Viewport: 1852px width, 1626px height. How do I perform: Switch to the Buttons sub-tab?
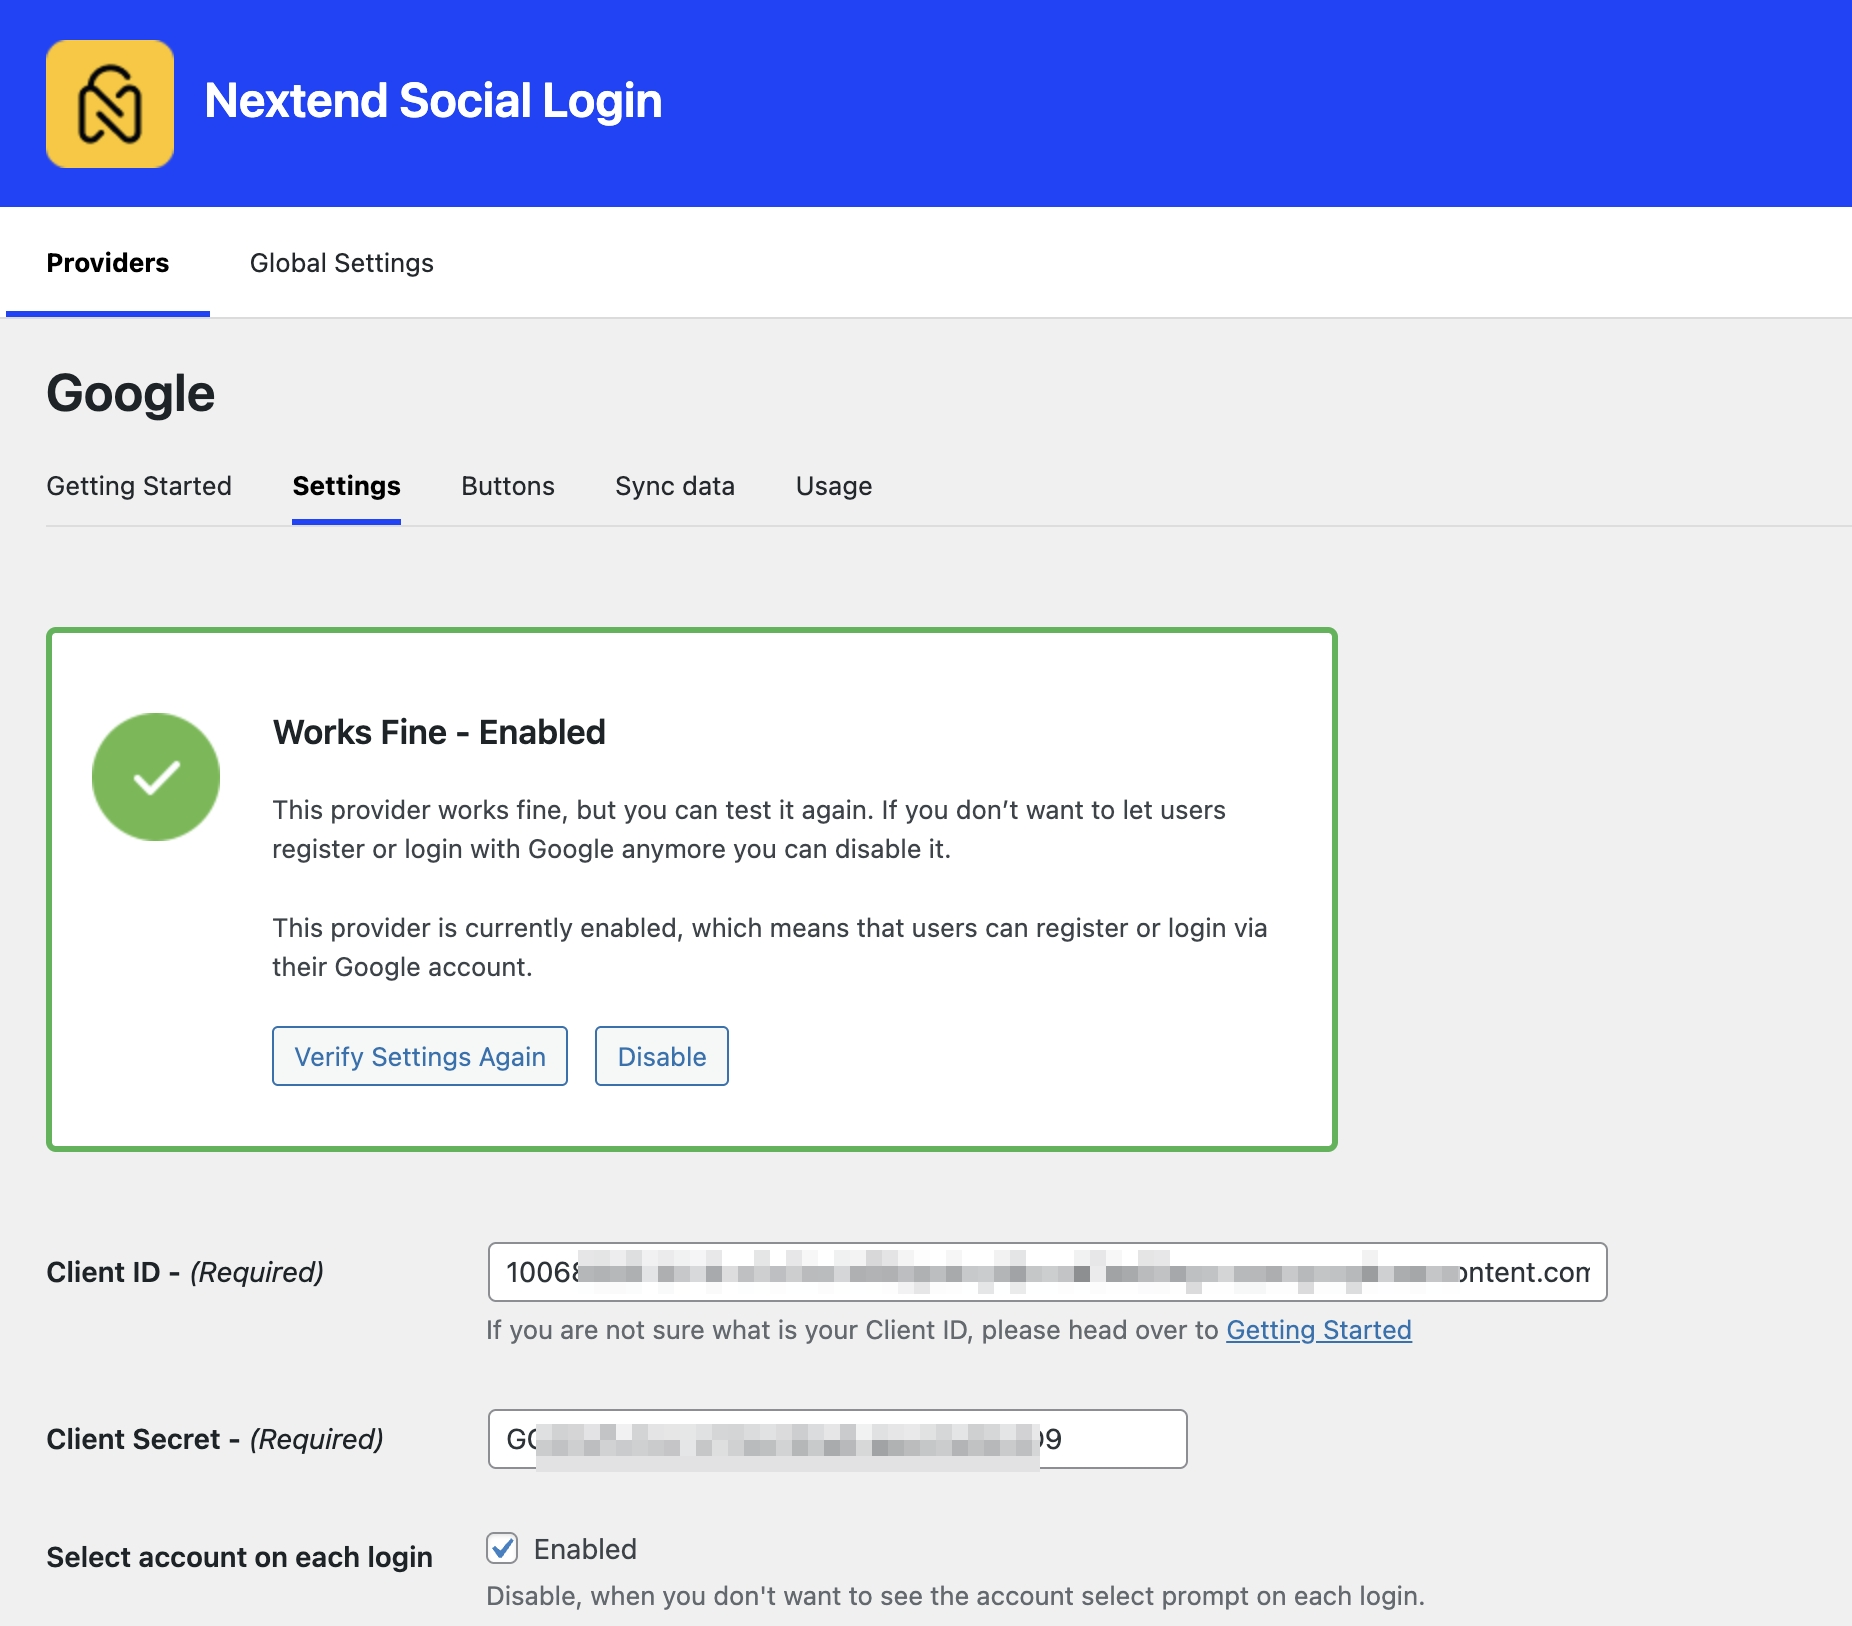click(x=507, y=486)
